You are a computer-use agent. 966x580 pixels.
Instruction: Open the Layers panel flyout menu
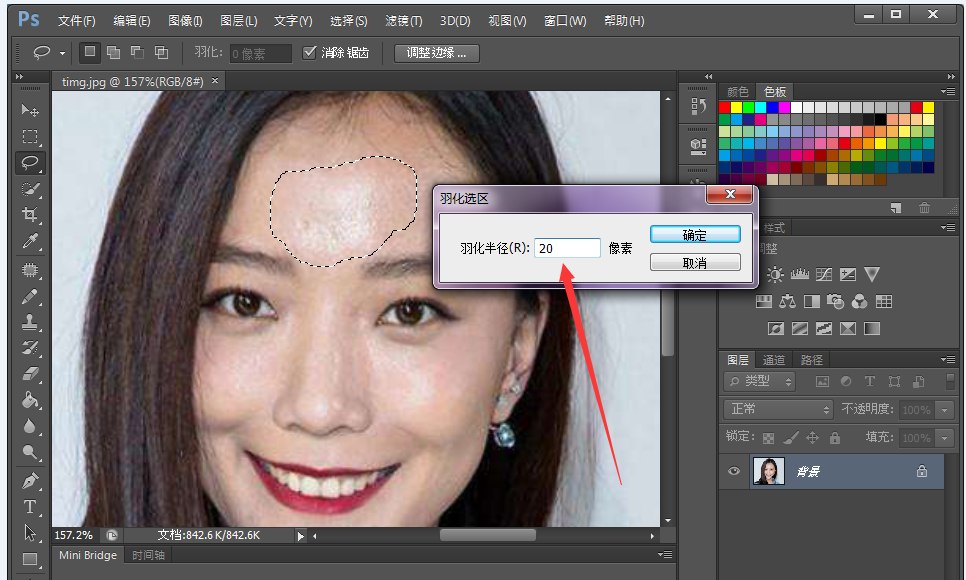[x=949, y=359]
